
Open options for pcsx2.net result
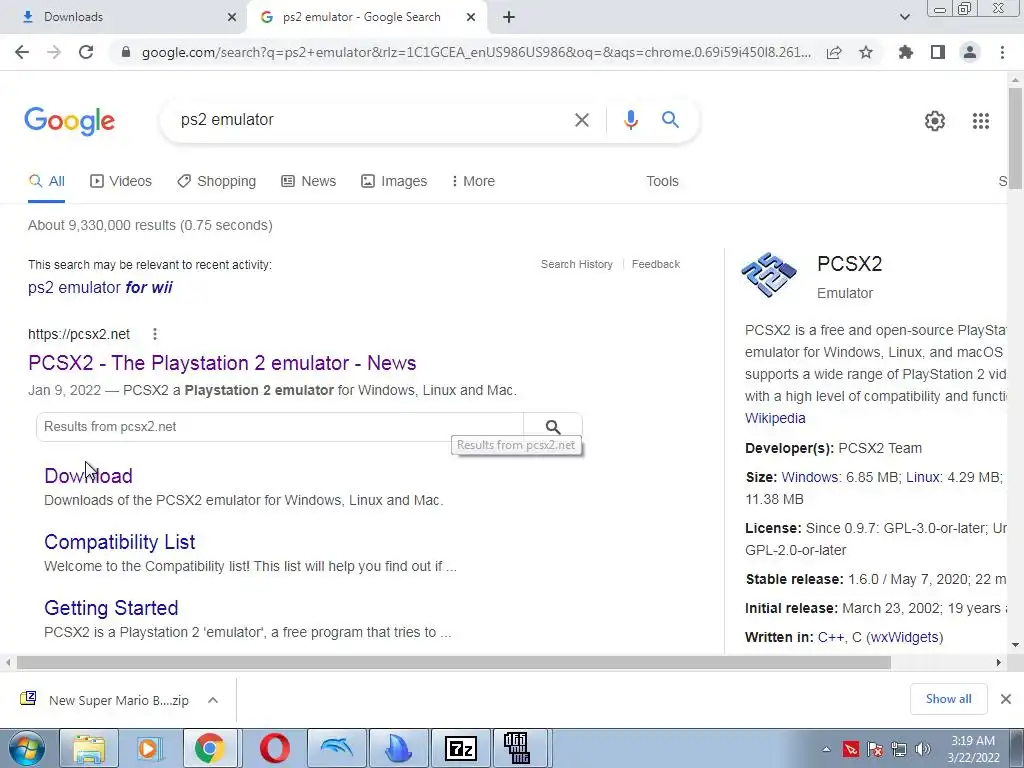(155, 334)
